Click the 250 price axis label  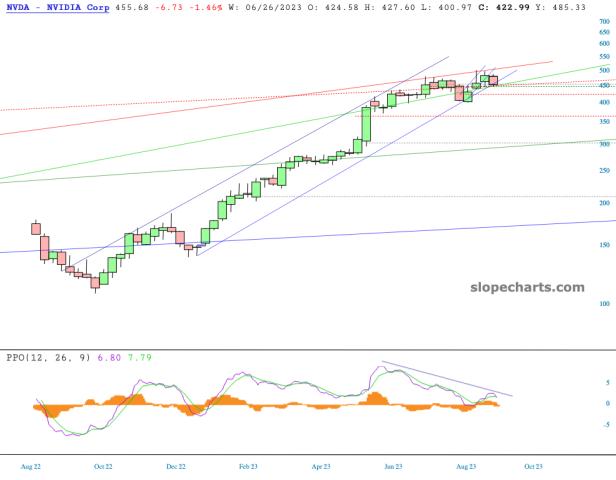tap(604, 170)
